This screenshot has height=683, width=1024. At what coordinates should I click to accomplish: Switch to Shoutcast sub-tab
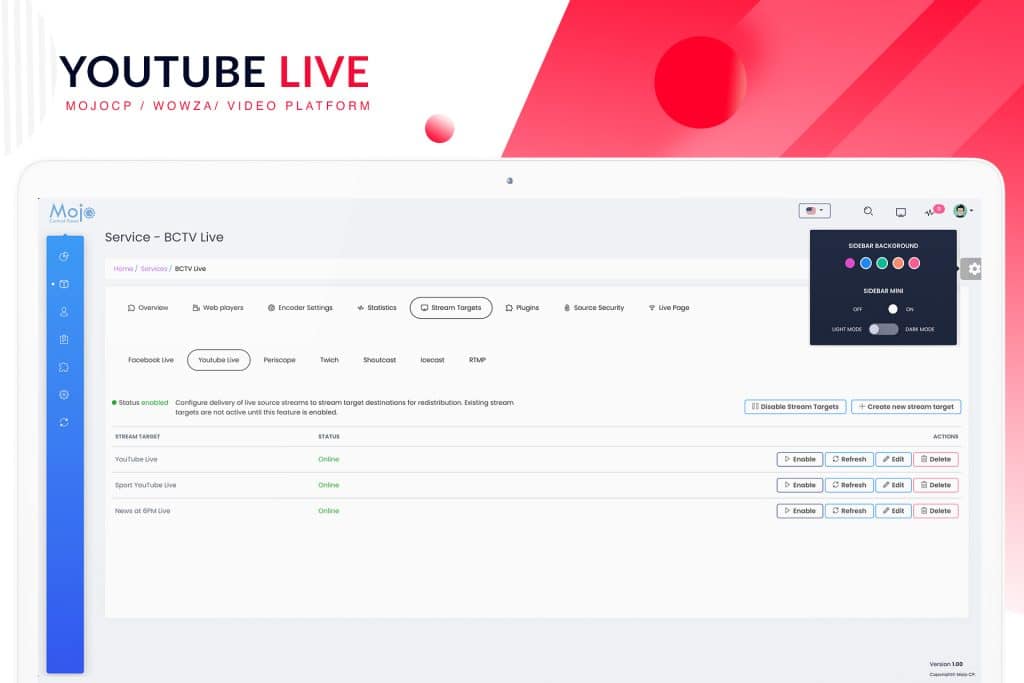coord(379,360)
